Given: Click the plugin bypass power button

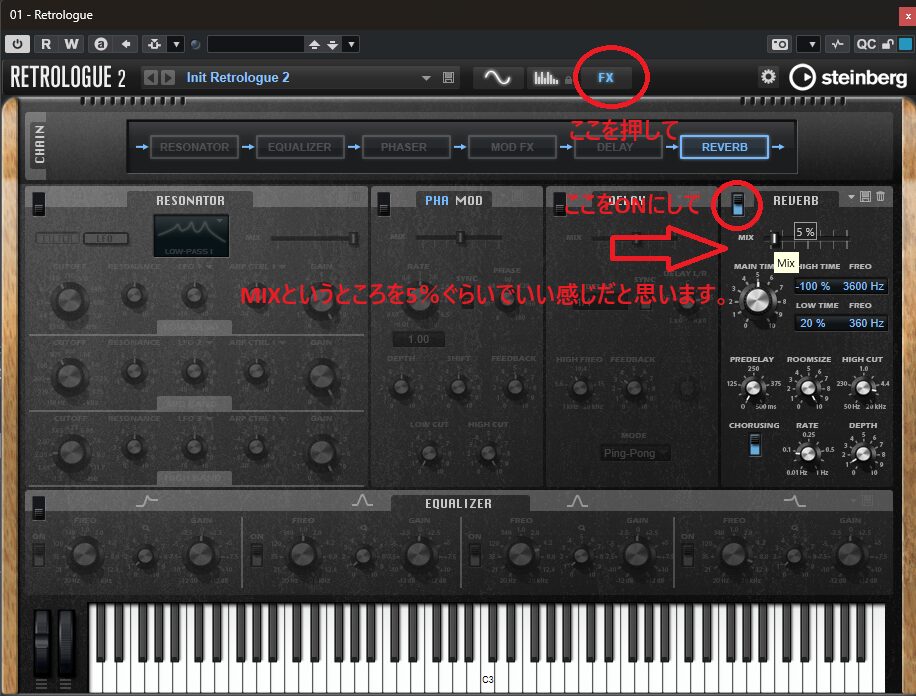Looking at the screenshot, I should [x=18, y=44].
